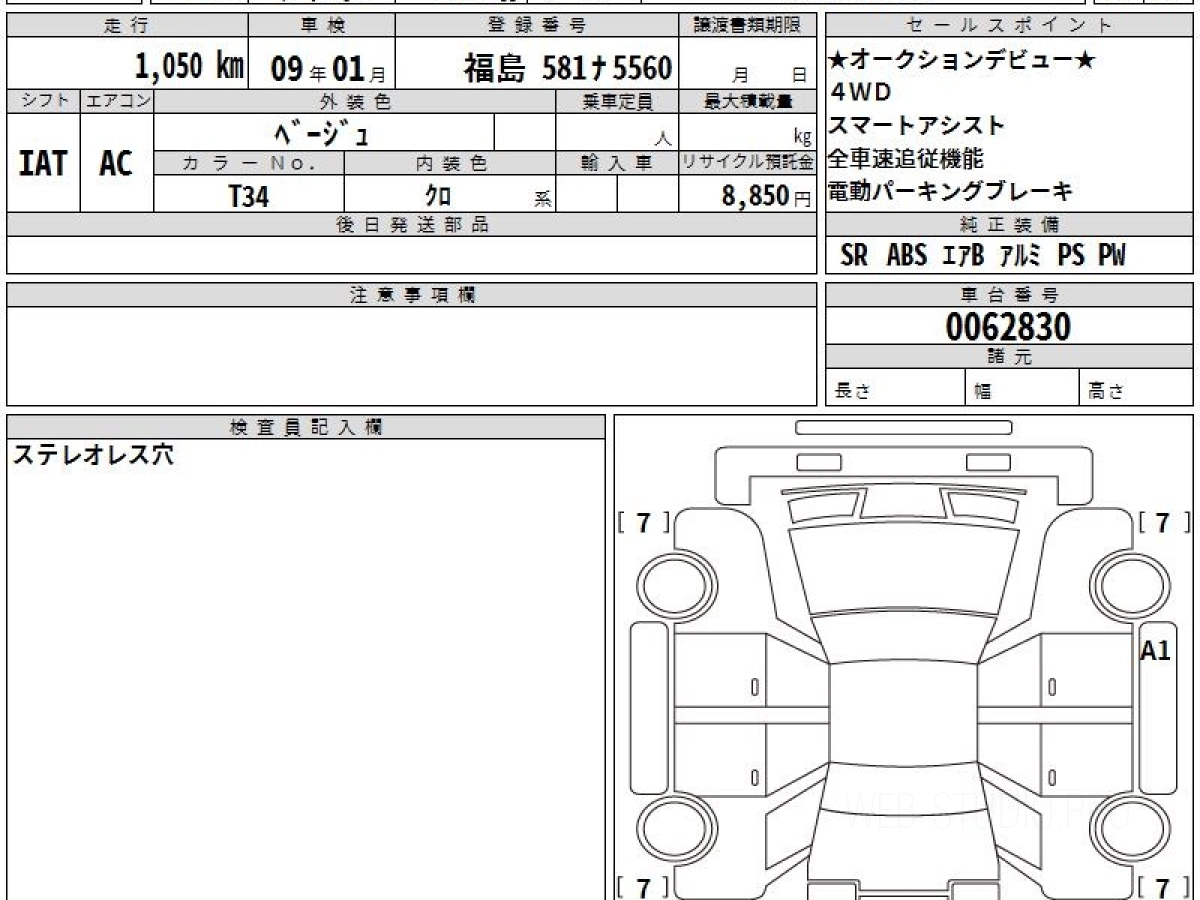Click the 外装色 header
The height and width of the screenshot is (900, 1200).
coord(355,101)
